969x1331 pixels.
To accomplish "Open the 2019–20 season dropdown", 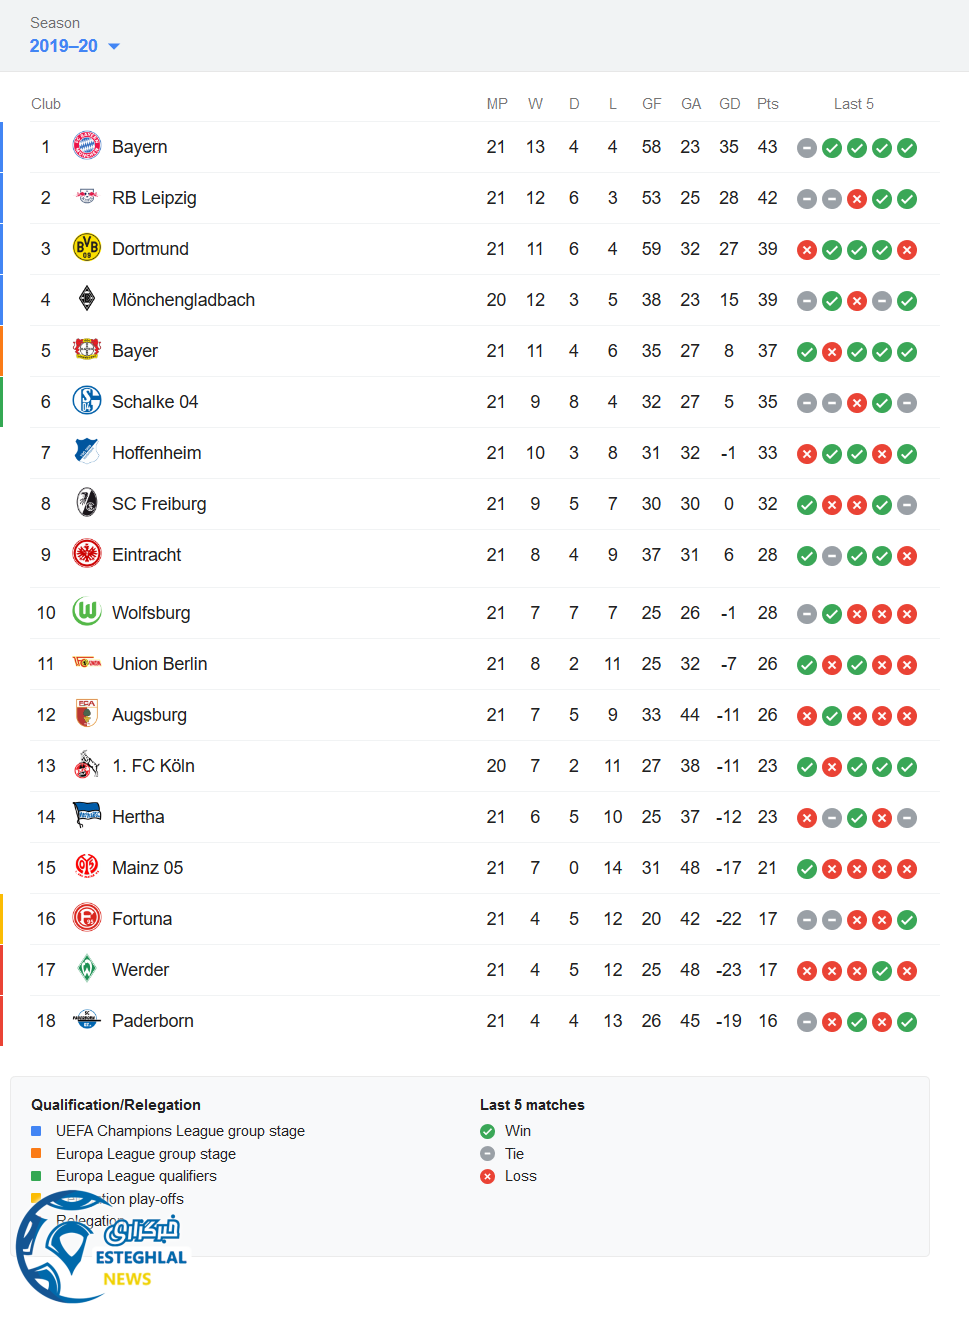I will pos(75,46).
